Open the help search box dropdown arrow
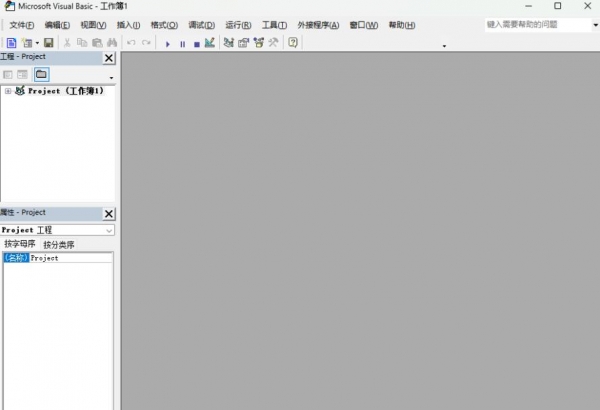This screenshot has width=600, height=410. click(595, 25)
